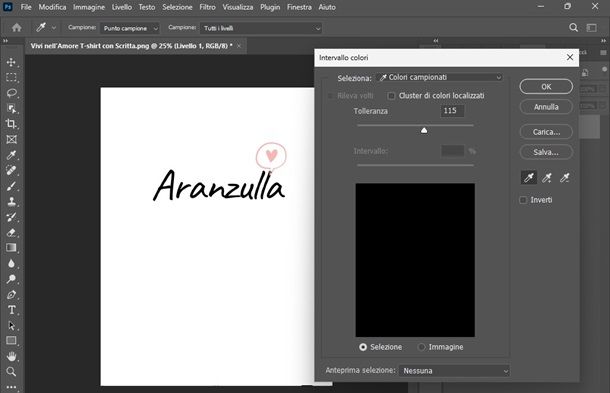This screenshot has height=393, width=610.
Task: Open the Modifica menu
Action: tap(52, 7)
